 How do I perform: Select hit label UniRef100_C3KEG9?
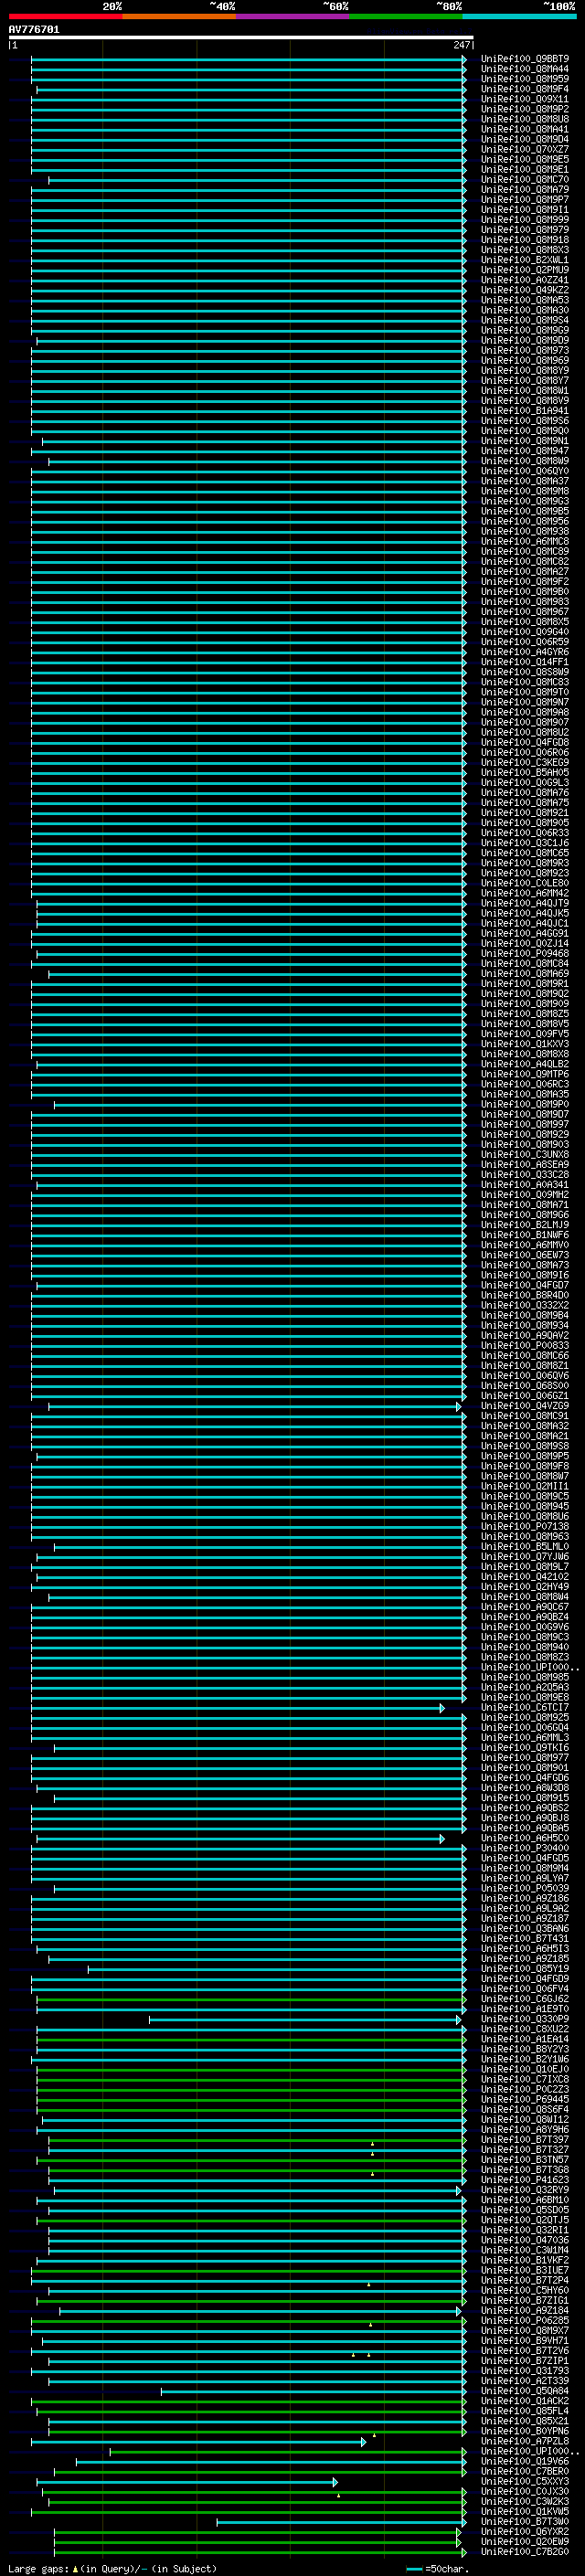(525, 763)
